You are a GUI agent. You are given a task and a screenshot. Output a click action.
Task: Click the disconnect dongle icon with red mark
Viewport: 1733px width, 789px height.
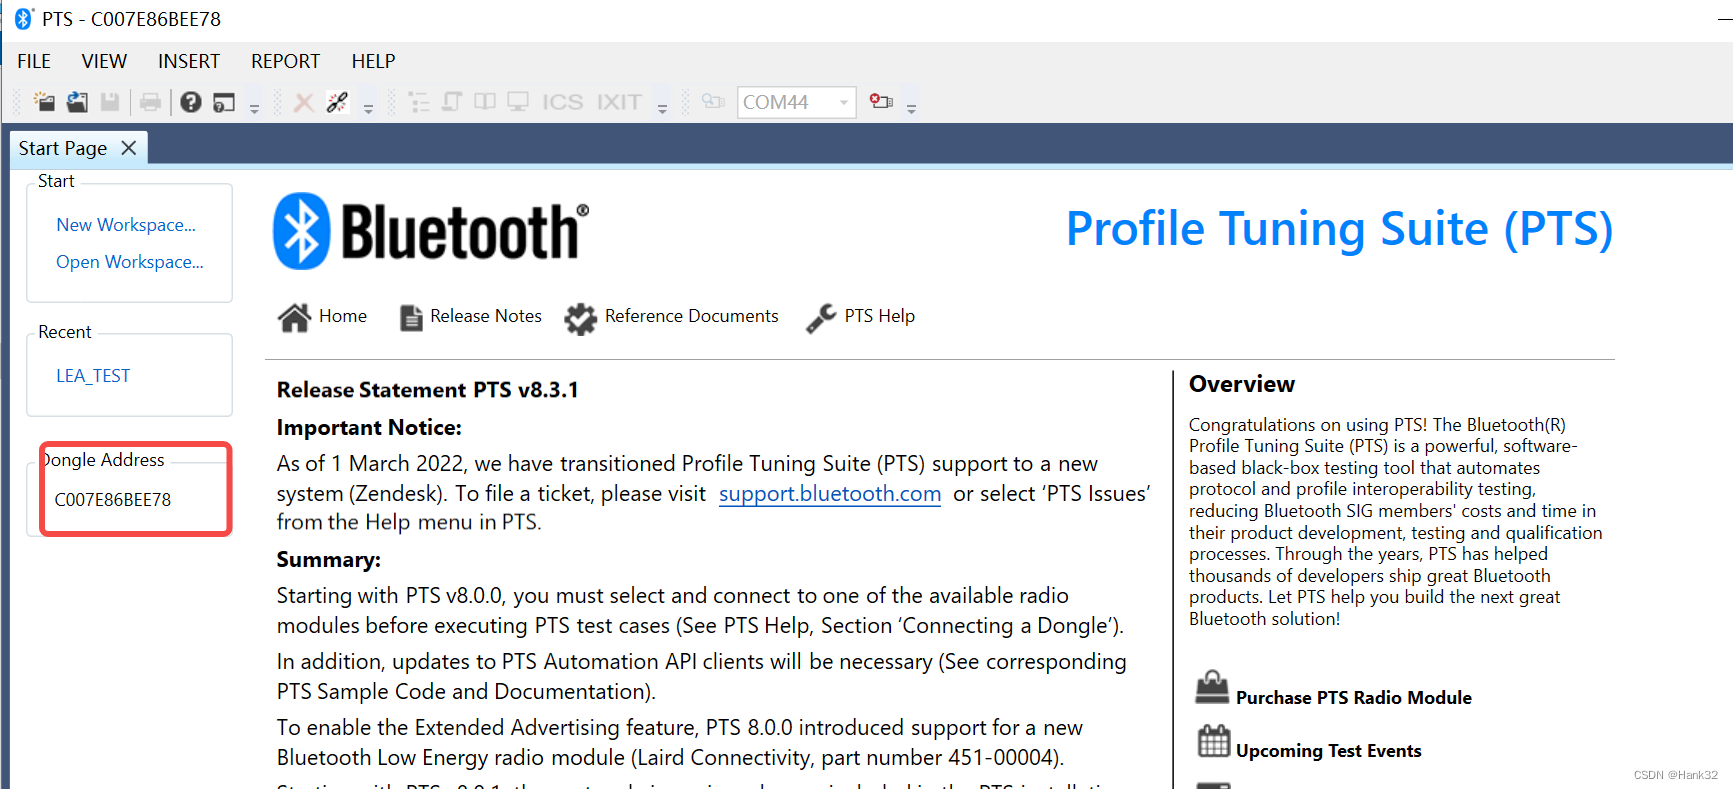[881, 102]
